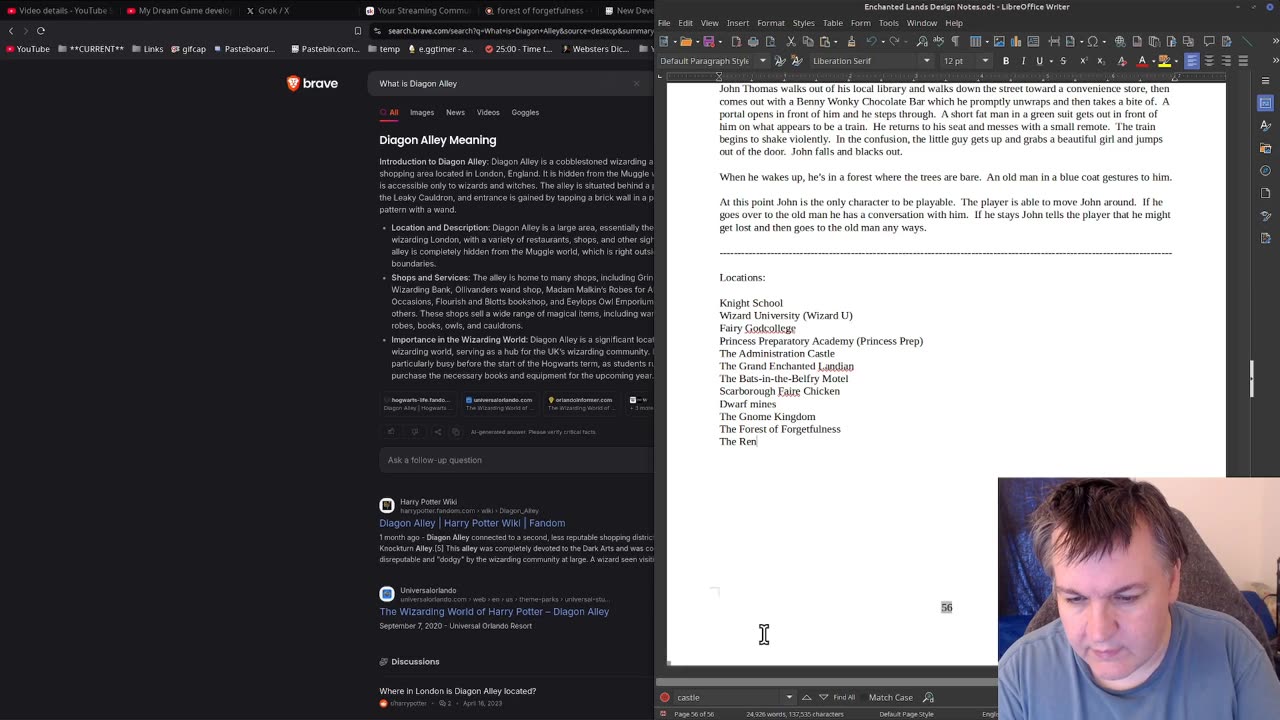
Task: Click the Insert Comment speech bubble icon
Action: [1209, 41]
